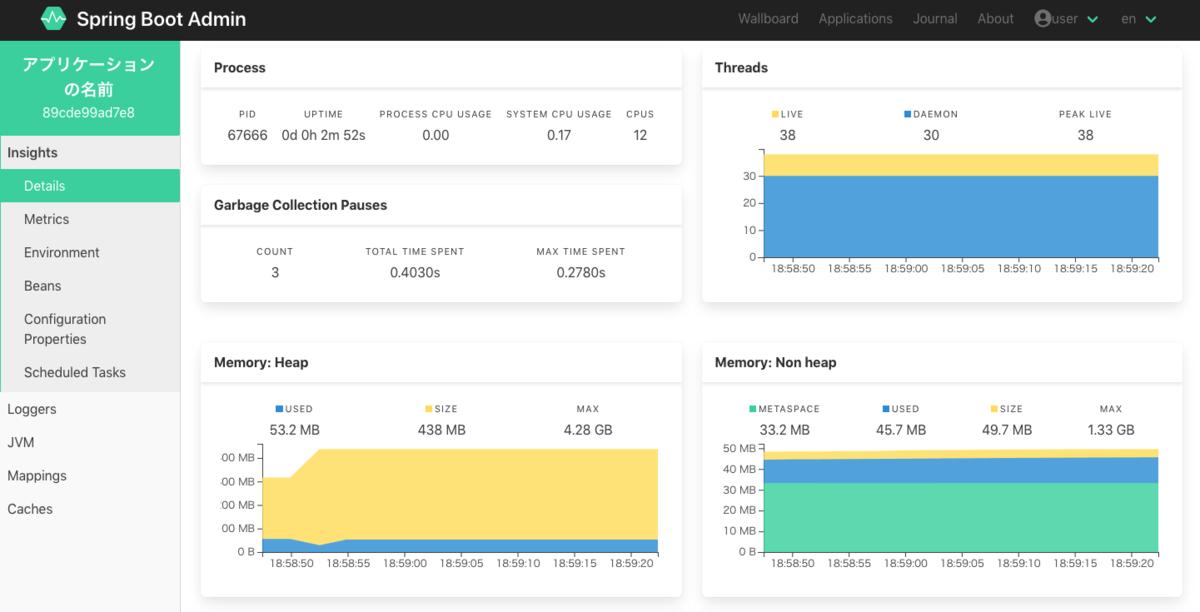1200x612 pixels.
Task: Click the blue DAEMON legend swatch in Threads
Action: pos(908,114)
